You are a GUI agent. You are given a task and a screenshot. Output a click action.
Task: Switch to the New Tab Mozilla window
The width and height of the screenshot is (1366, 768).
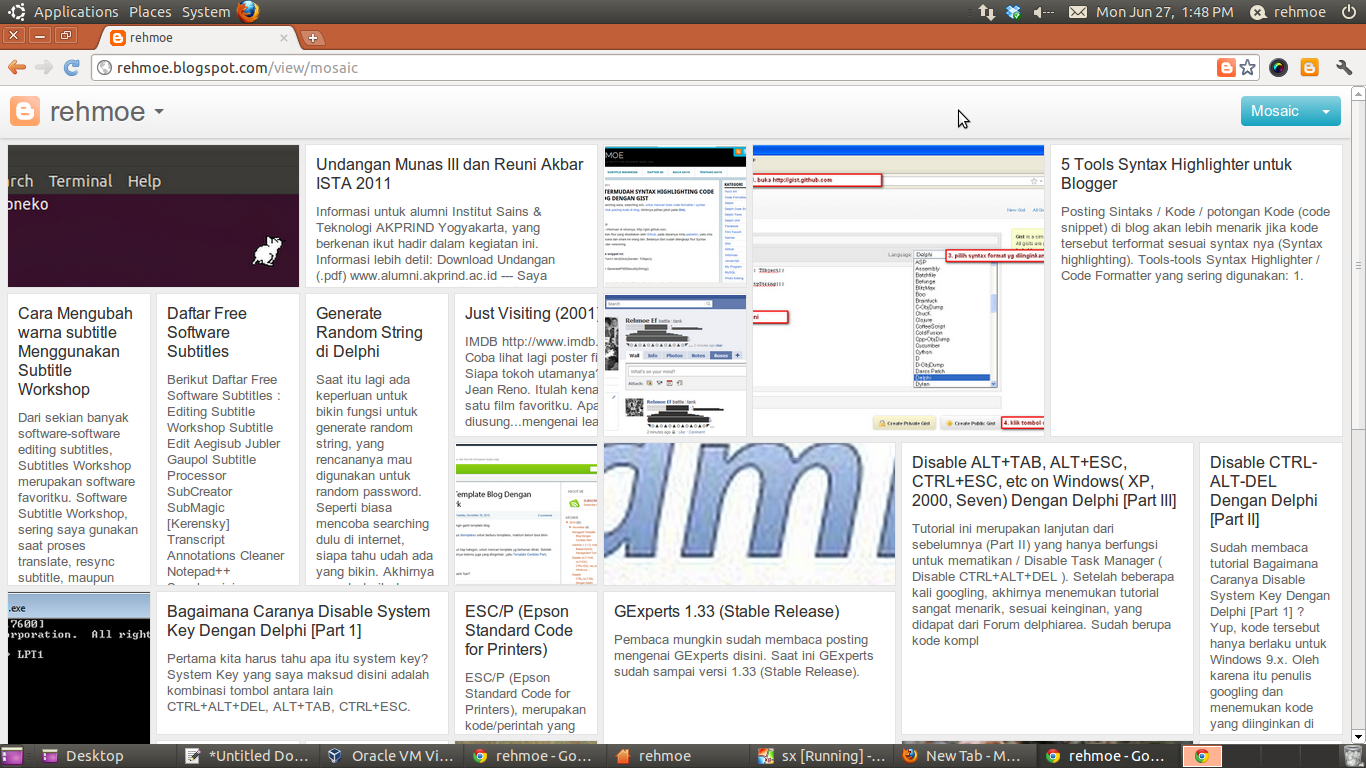click(966, 756)
